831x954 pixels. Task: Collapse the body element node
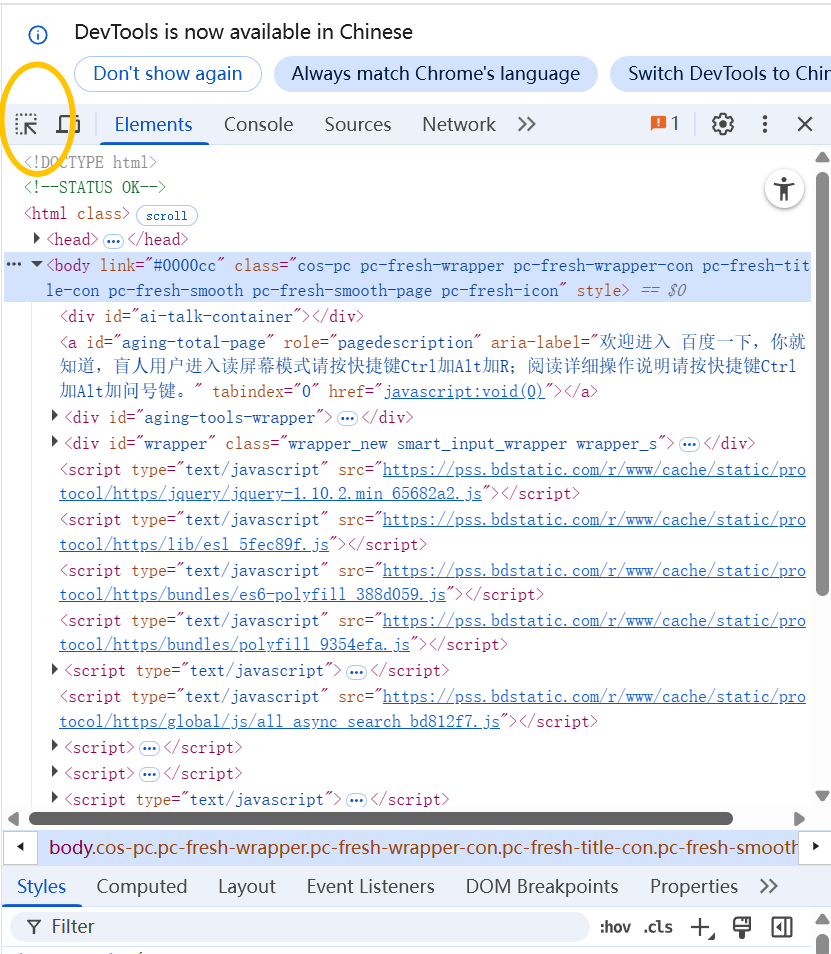click(x=37, y=264)
